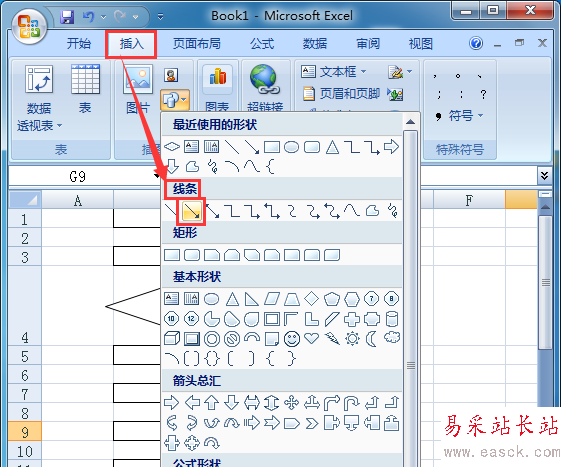Insert a 图片 picture
Screen dimensions: 561x467
138,89
